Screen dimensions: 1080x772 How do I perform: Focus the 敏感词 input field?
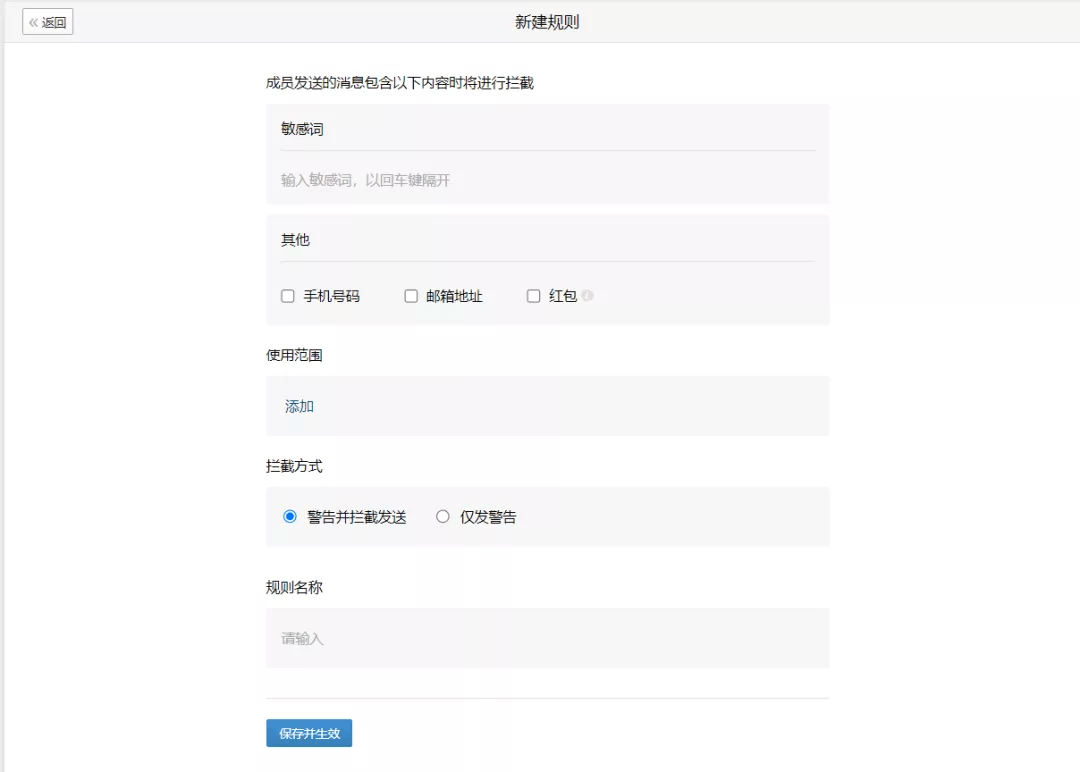click(x=548, y=180)
